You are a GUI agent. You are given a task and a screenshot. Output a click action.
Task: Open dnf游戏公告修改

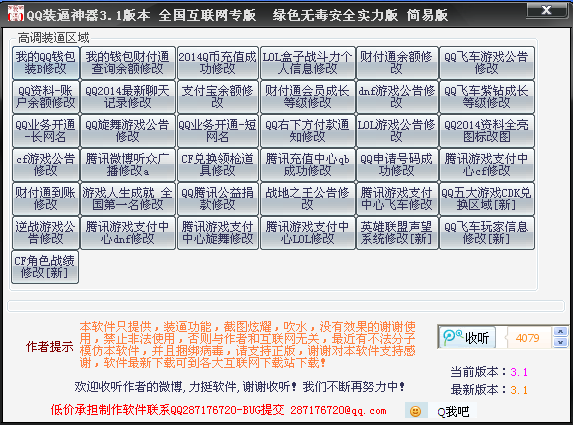point(396,97)
